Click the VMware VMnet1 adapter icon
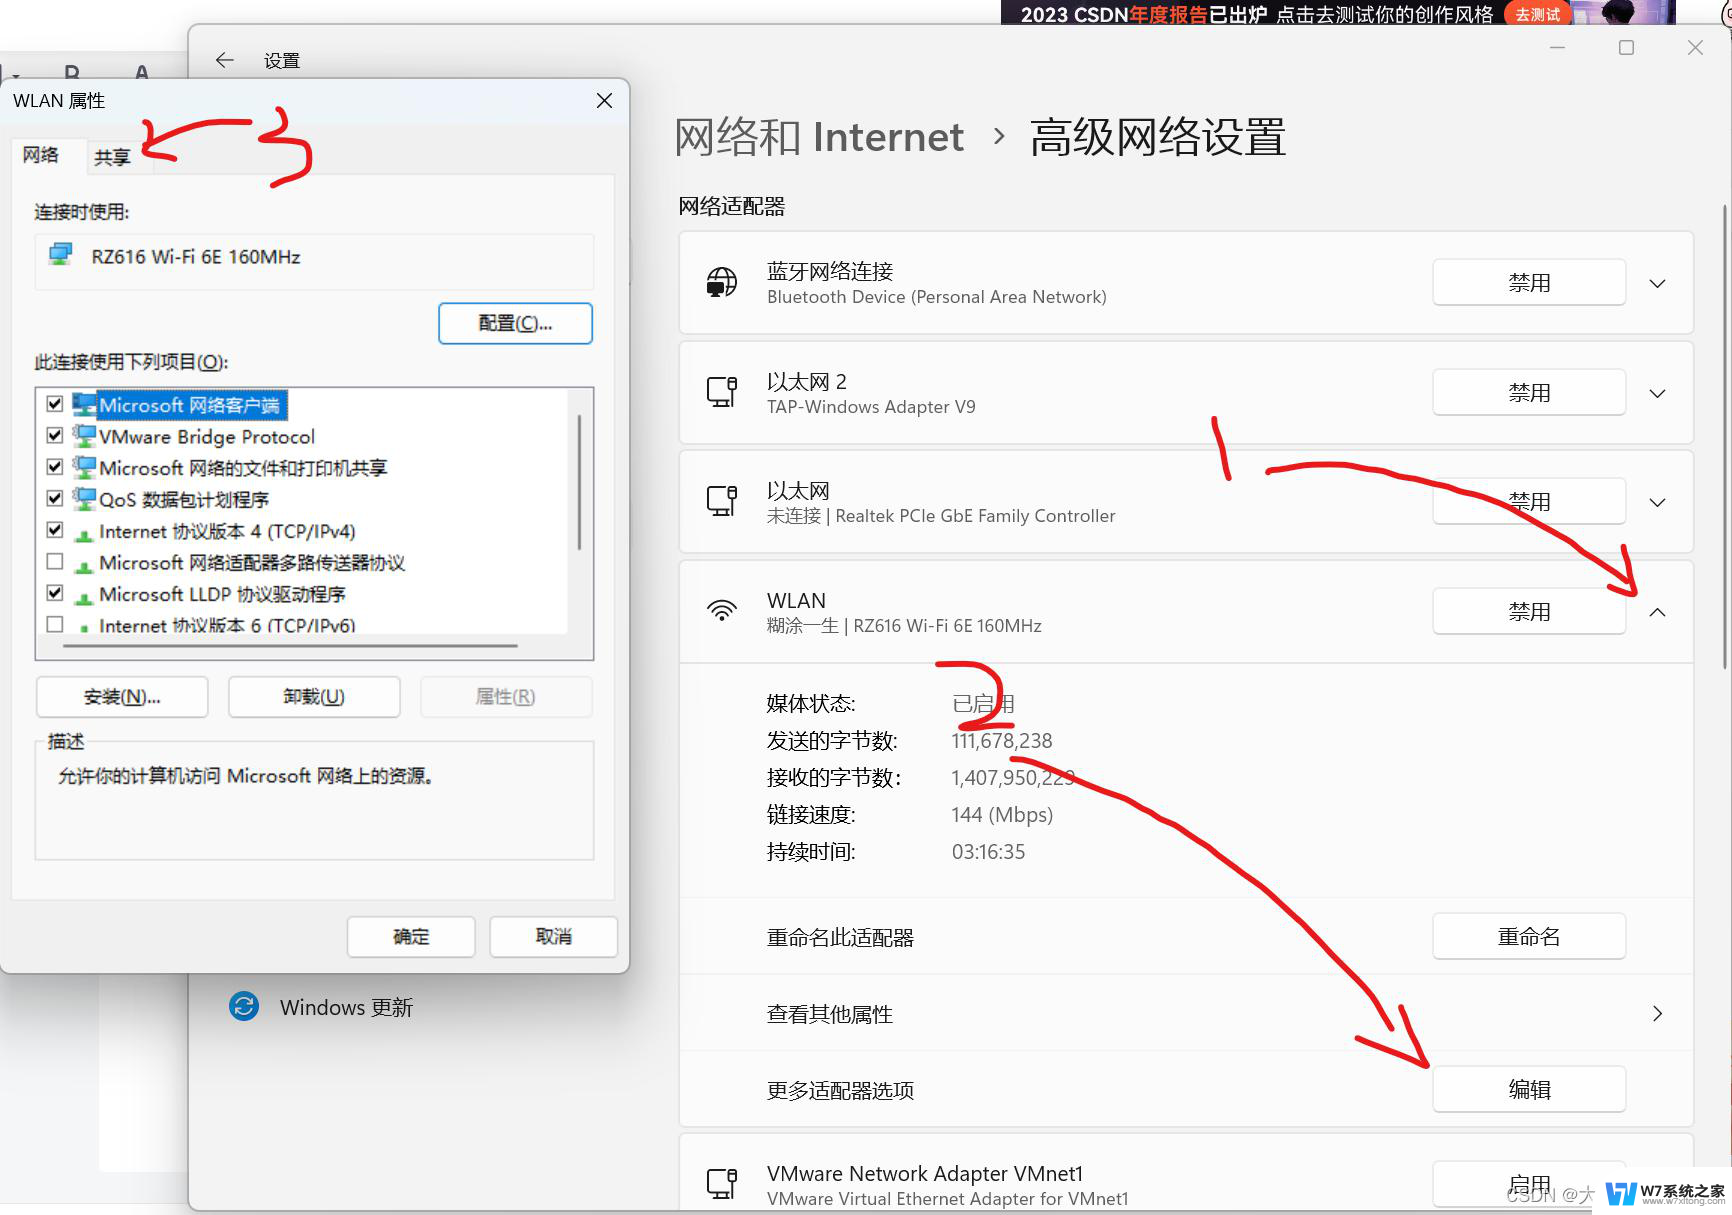This screenshot has height=1215, width=1732. click(722, 1184)
